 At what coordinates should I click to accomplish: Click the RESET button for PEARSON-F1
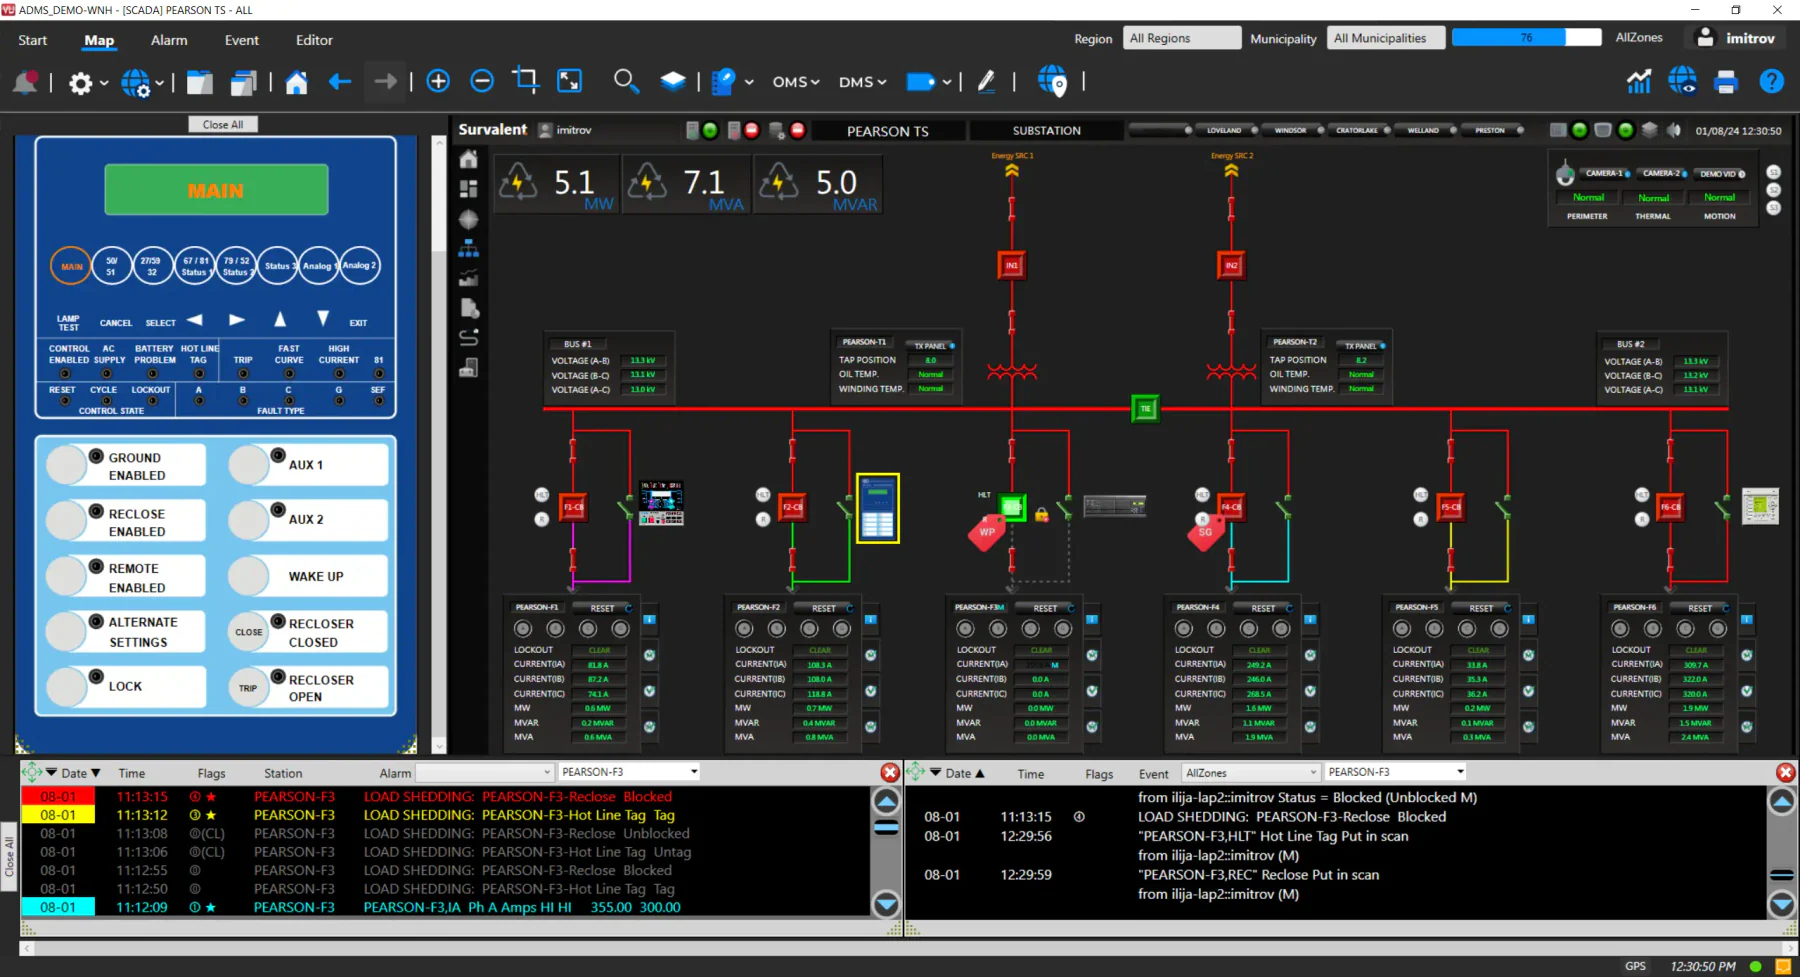pos(602,608)
